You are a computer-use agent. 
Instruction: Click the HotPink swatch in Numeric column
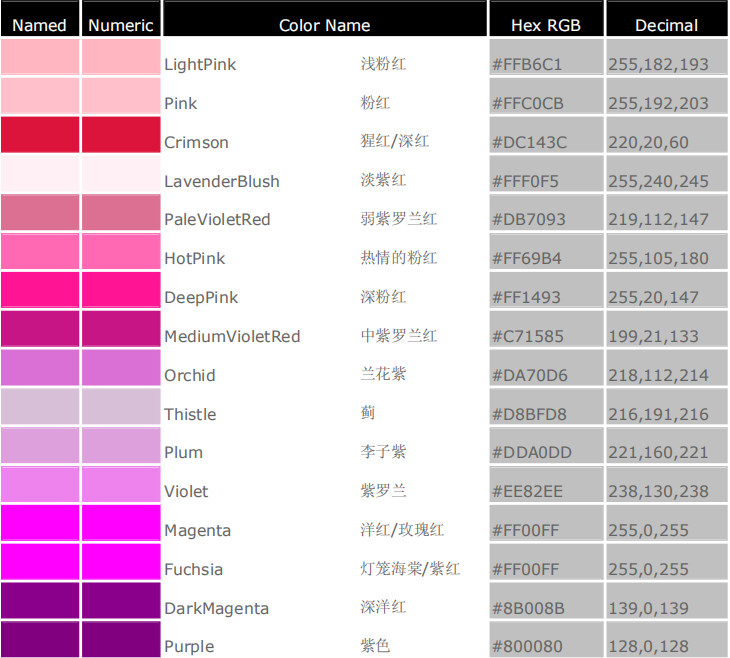point(121,251)
